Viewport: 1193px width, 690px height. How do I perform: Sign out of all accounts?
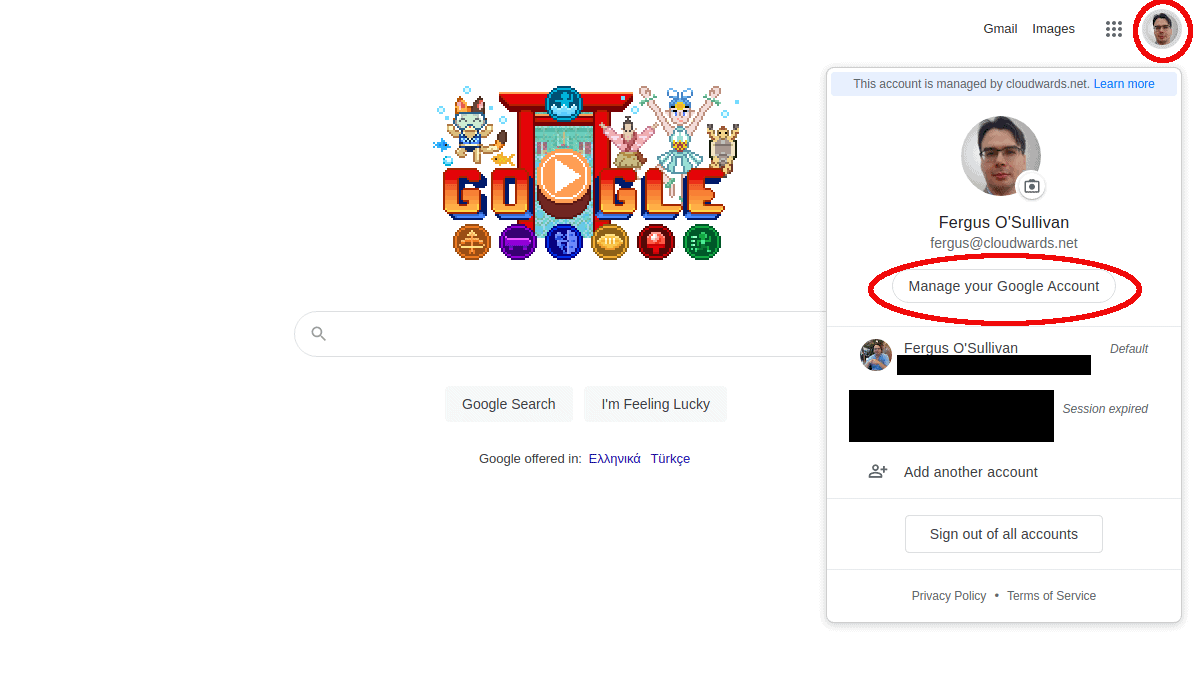1004,534
